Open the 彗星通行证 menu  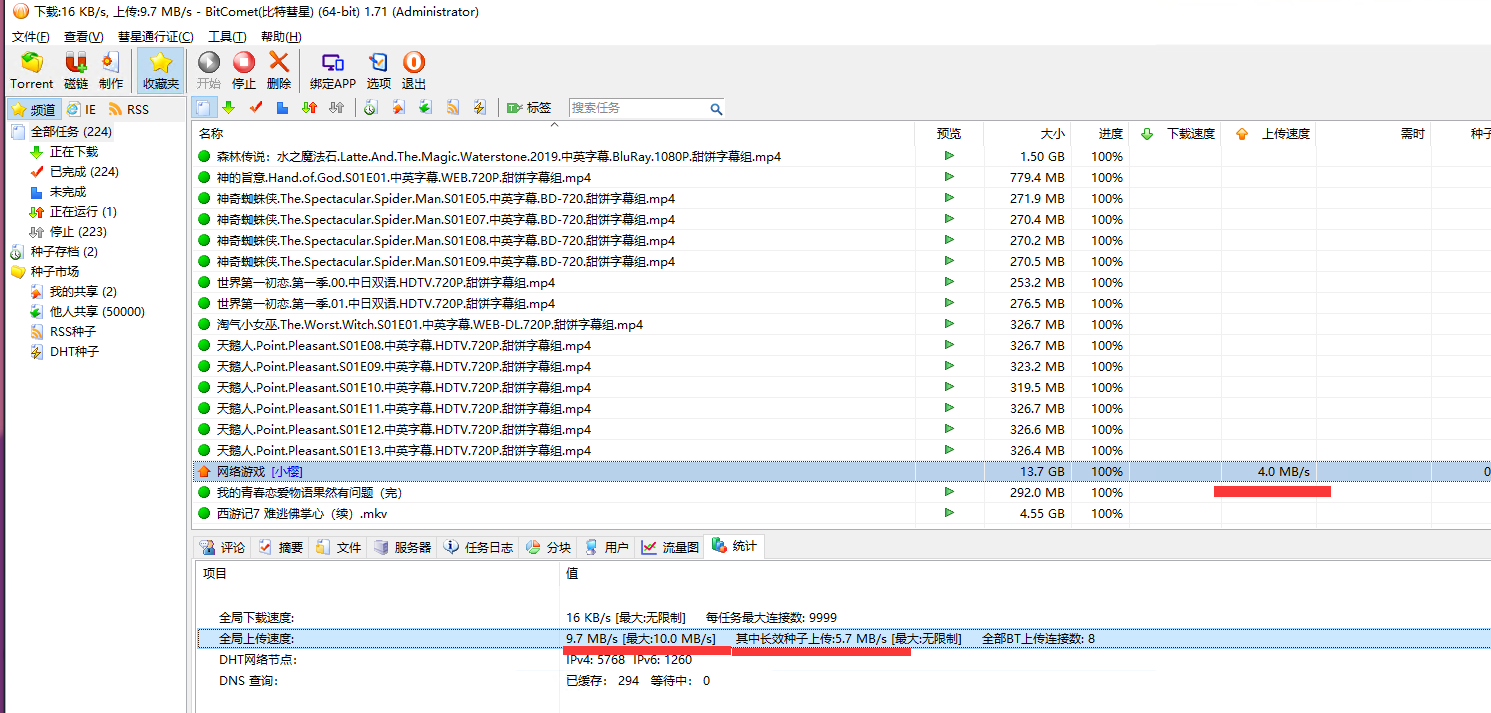[155, 37]
